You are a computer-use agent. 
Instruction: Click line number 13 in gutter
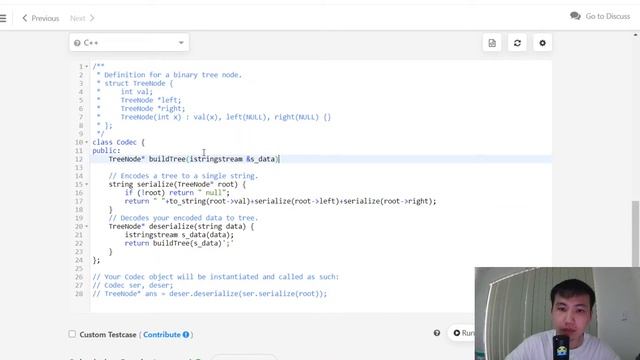pos(79,168)
